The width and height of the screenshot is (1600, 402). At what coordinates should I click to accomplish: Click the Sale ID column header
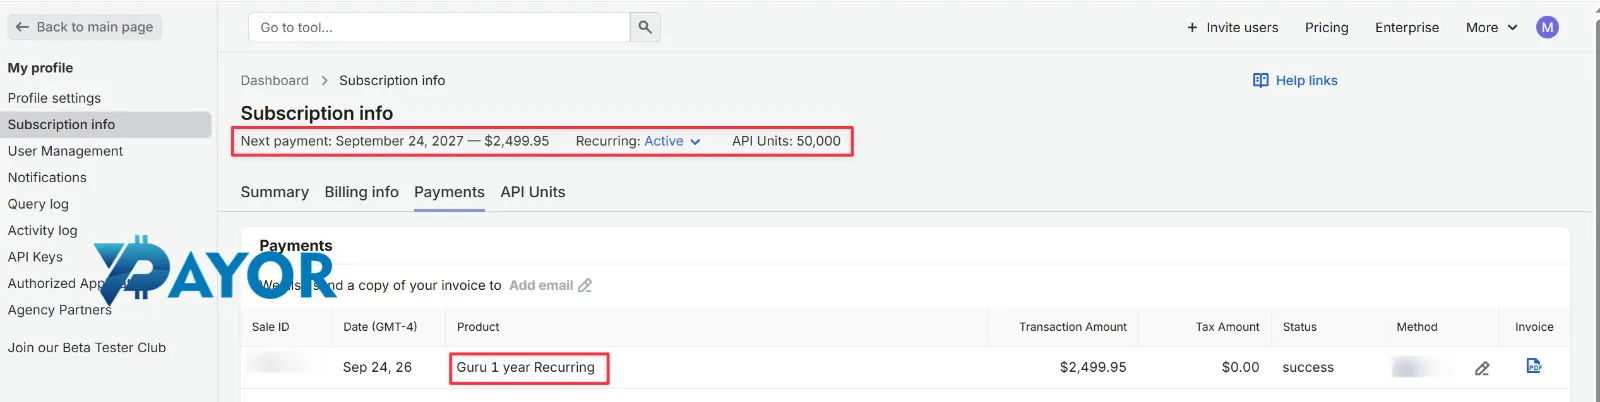270,327
